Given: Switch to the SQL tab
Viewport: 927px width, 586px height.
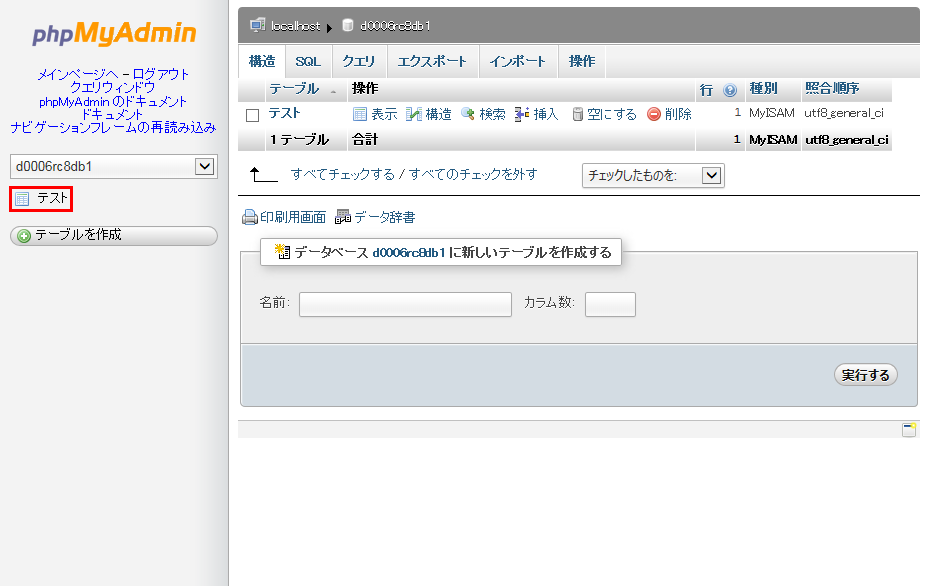Looking at the screenshot, I should coord(308,62).
